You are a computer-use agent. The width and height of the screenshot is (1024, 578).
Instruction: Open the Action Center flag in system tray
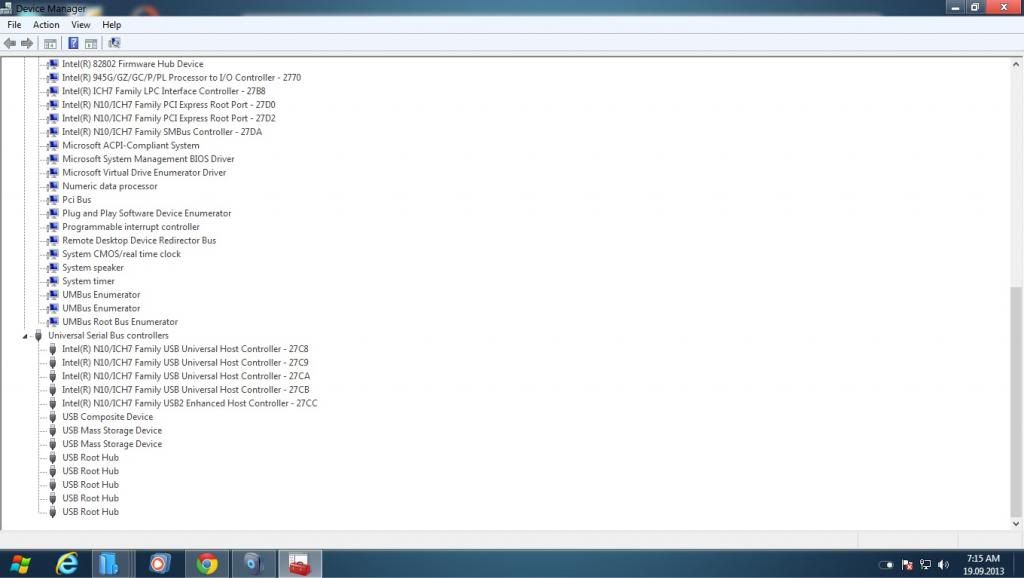point(907,565)
